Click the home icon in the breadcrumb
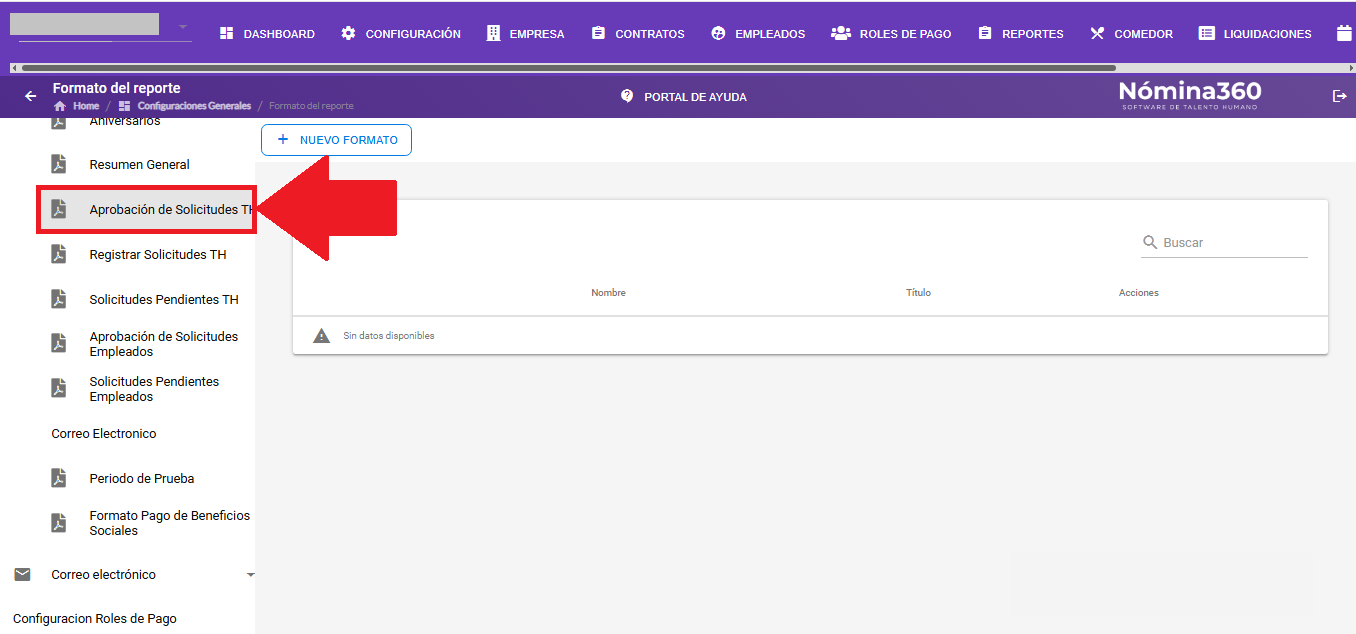This screenshot has height=634, width=1356. (x=60, y=106)
